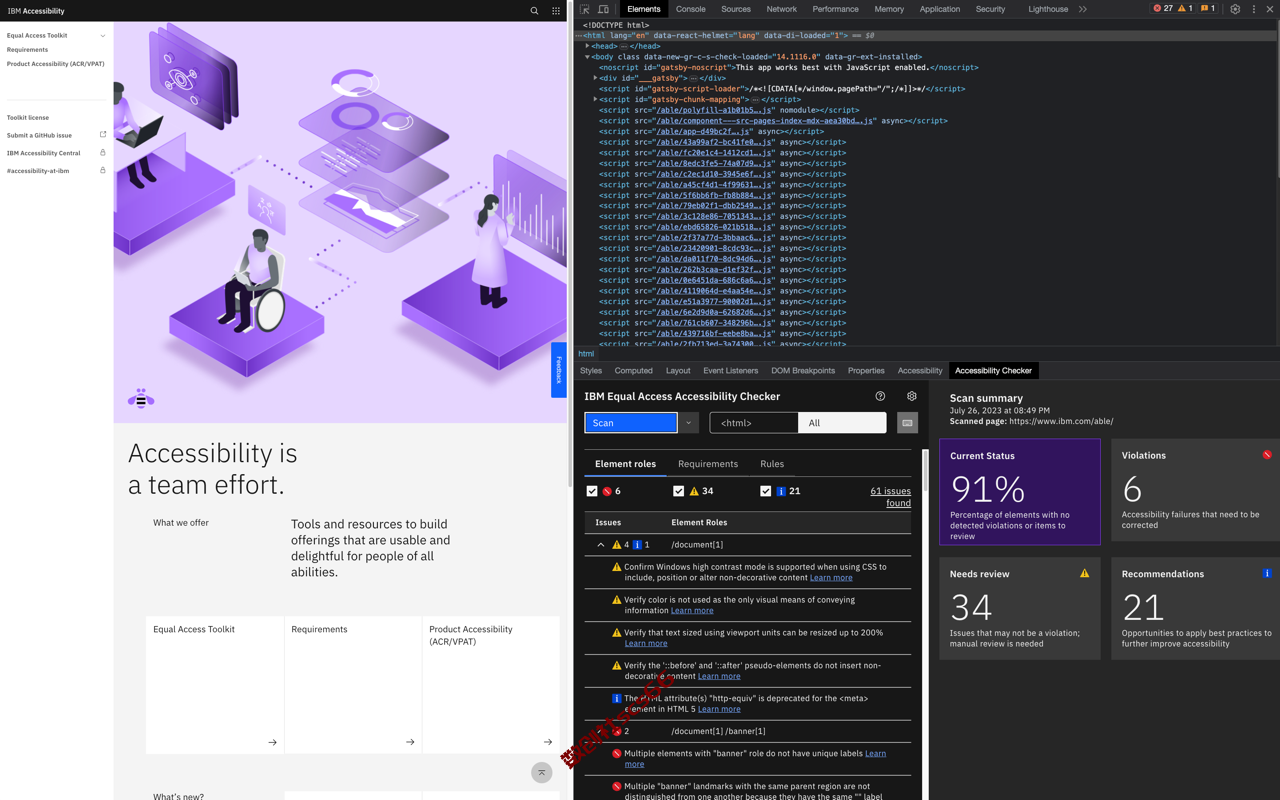1280x800 pixels.
Task: Click the warning icon on the Windows high contrast issue
Action: [x=616, y=567]
